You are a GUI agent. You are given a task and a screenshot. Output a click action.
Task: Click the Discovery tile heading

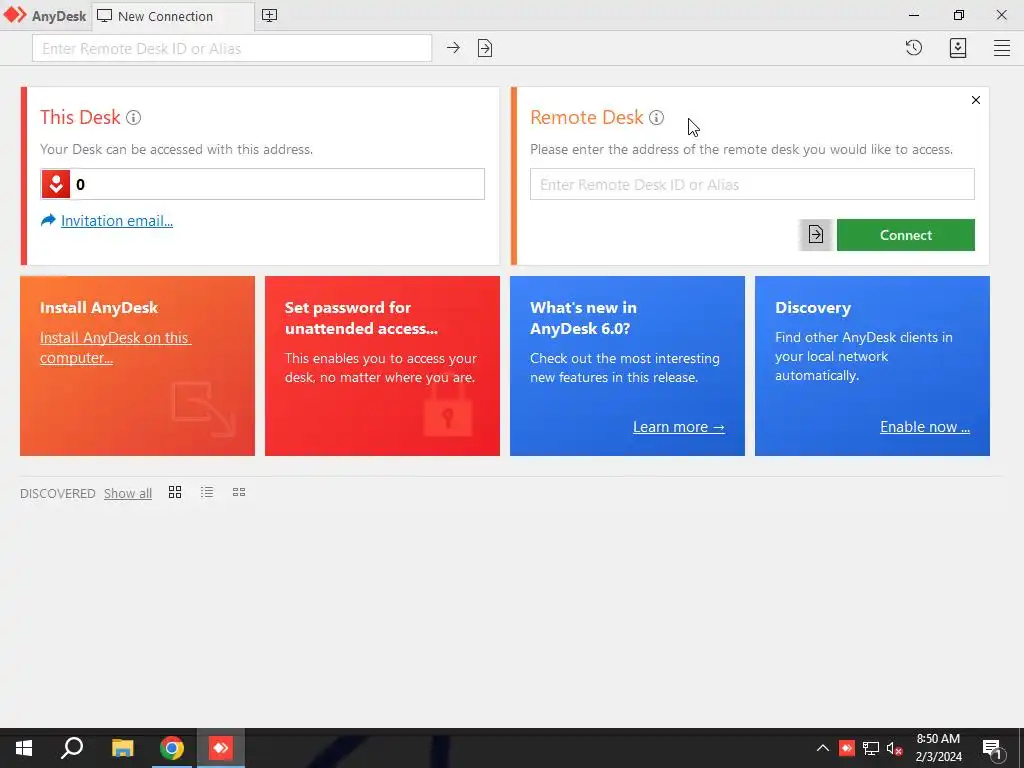[813, 308]
